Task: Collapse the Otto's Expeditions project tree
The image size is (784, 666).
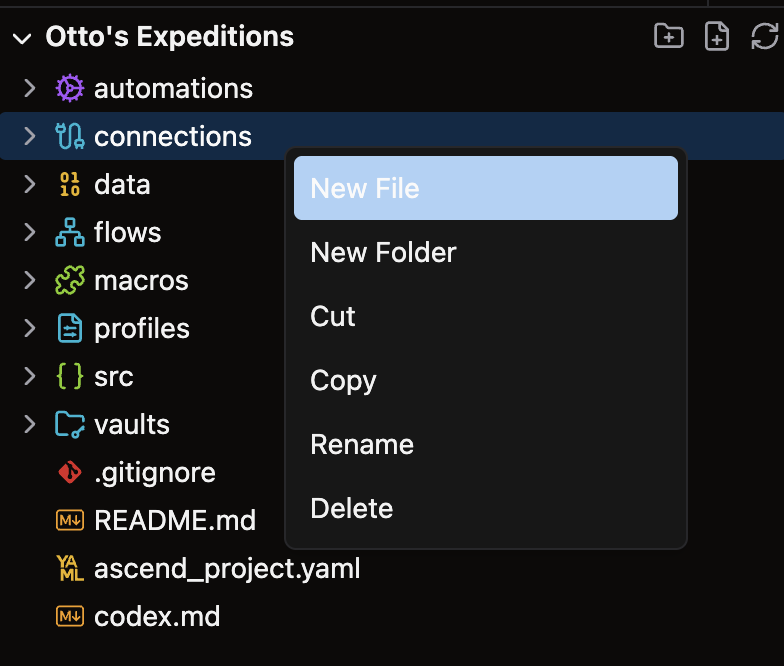Action: (x=21, y=38)
